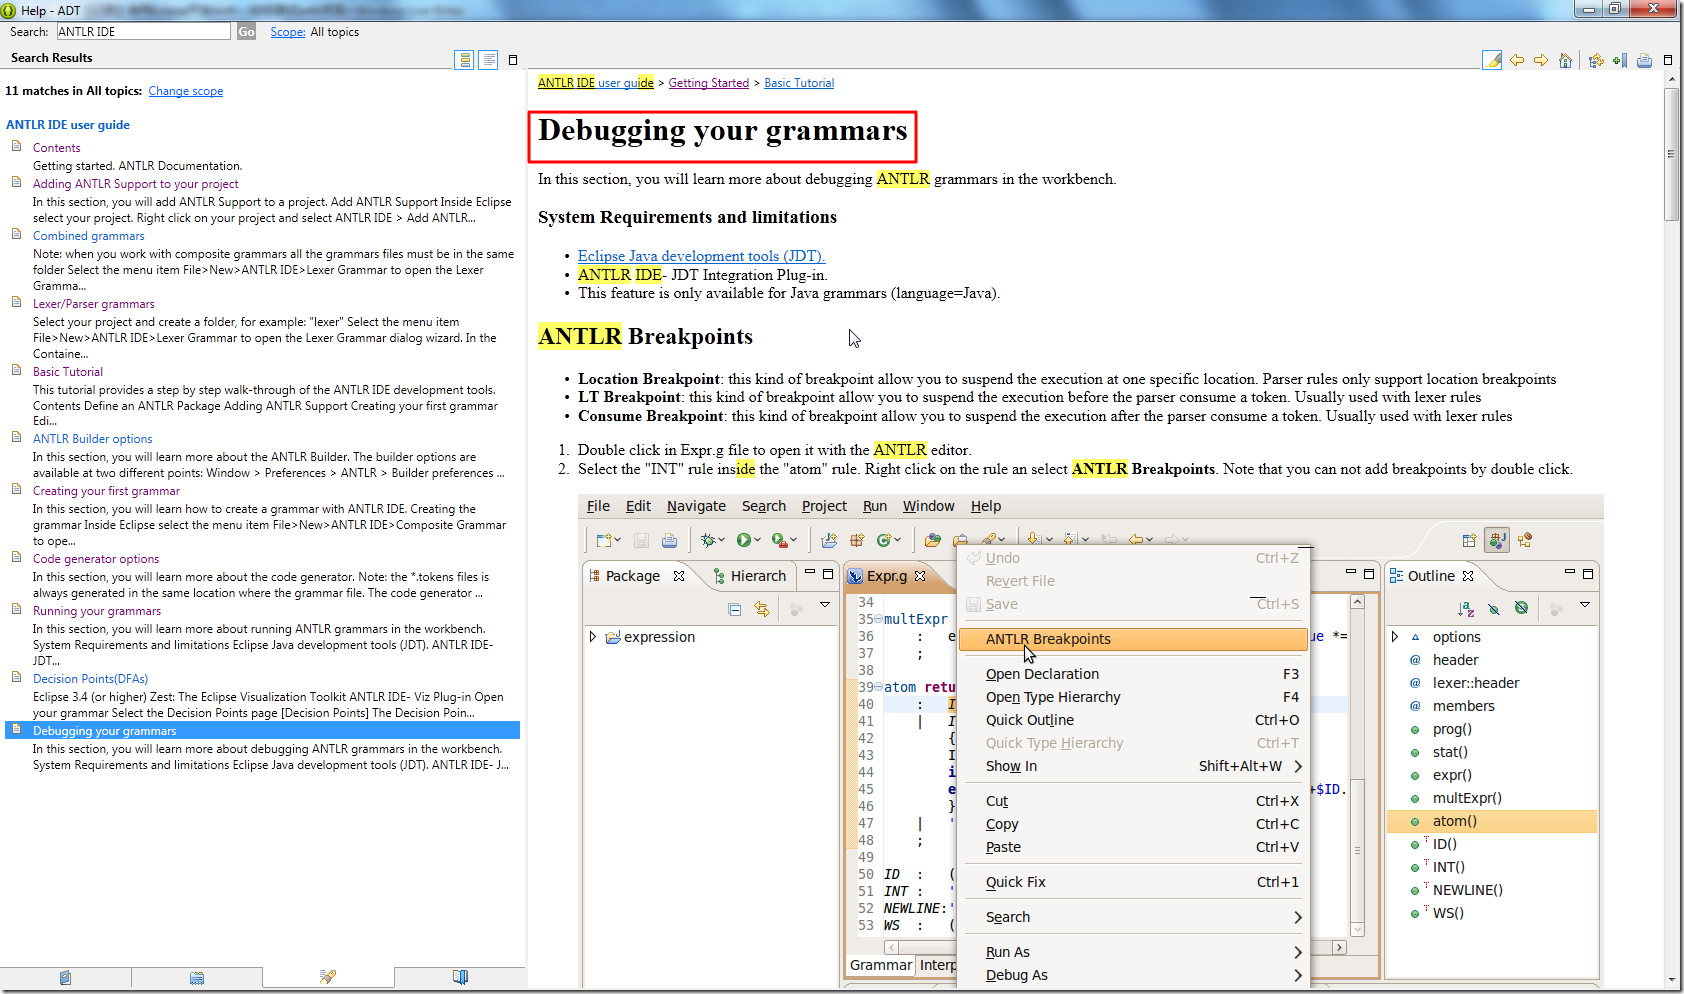This screenshot has width=1684, height=994.
Task: Toggle search term highlighting in help toolbar
Action: [1492, 60]
